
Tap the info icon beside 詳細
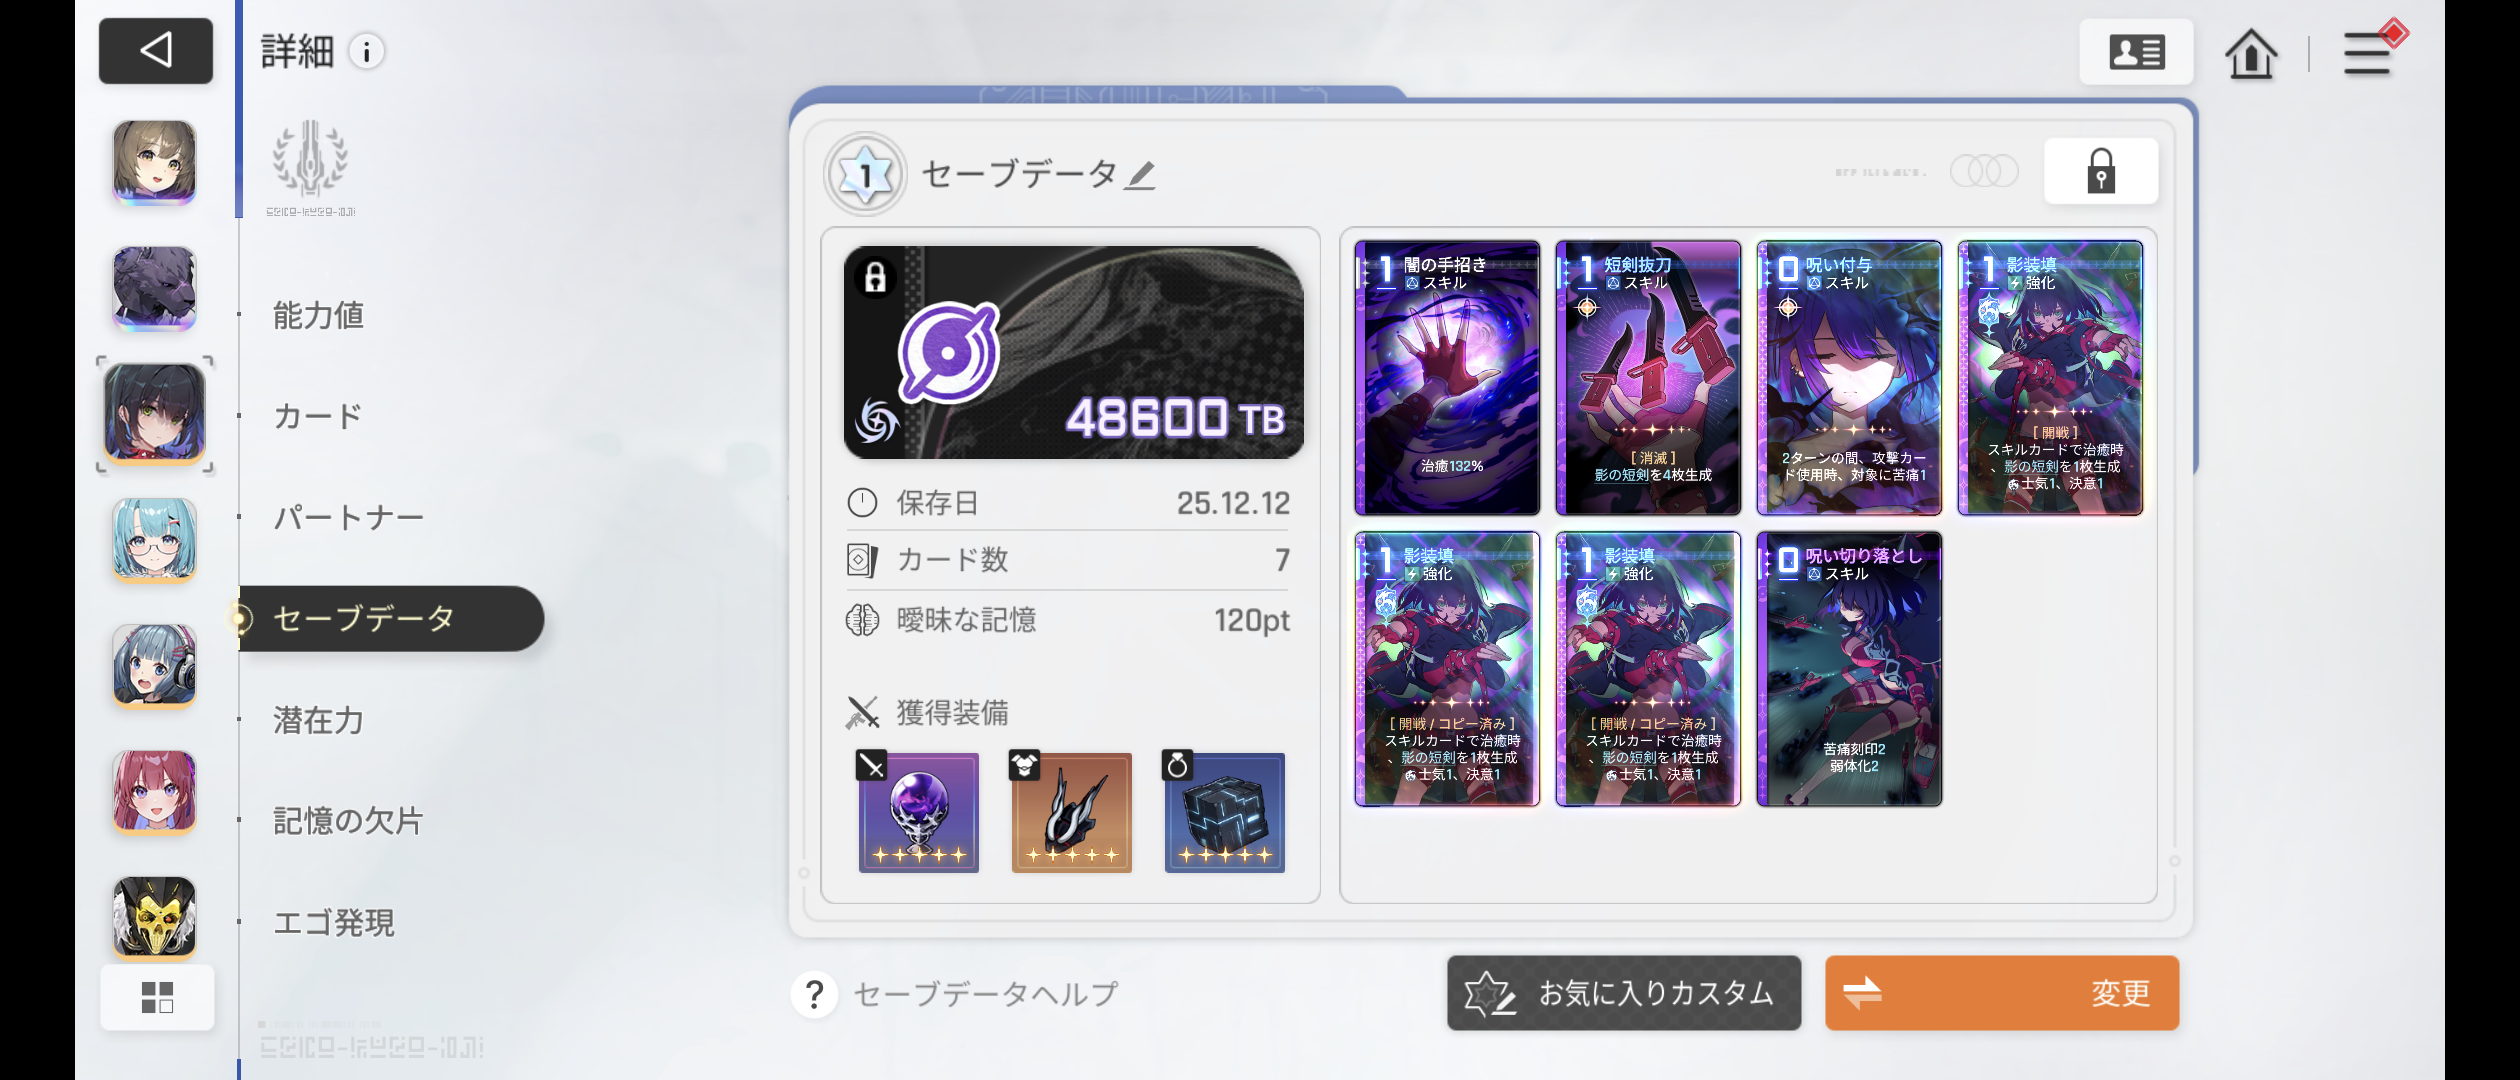click(x=367, y=52)
